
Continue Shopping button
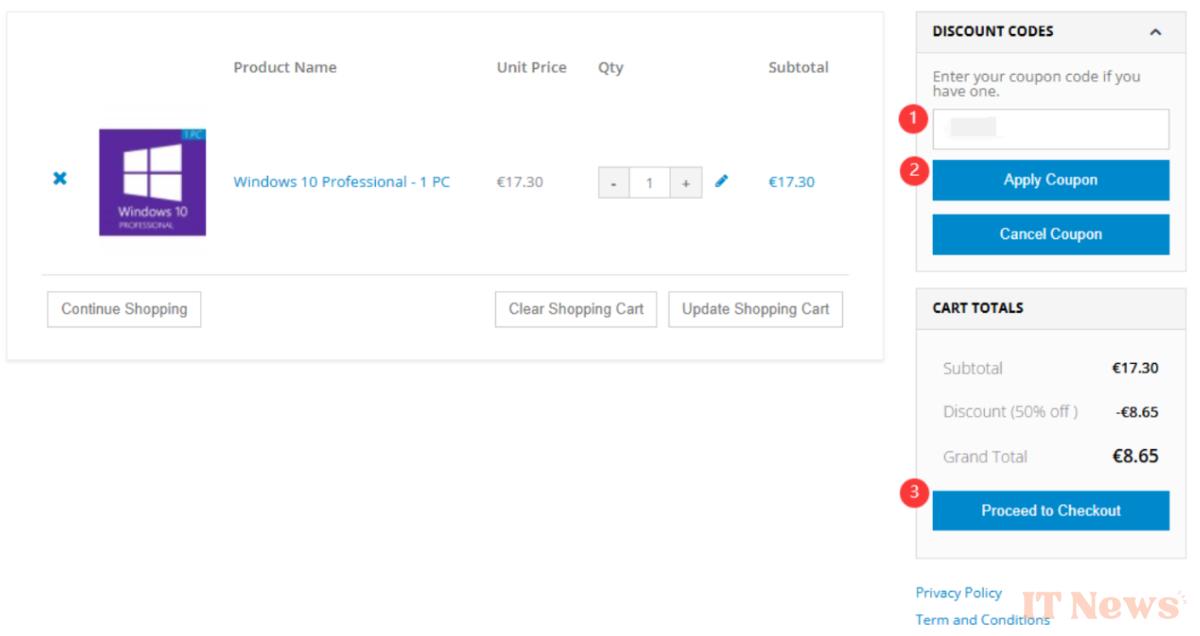coord(124,309)
